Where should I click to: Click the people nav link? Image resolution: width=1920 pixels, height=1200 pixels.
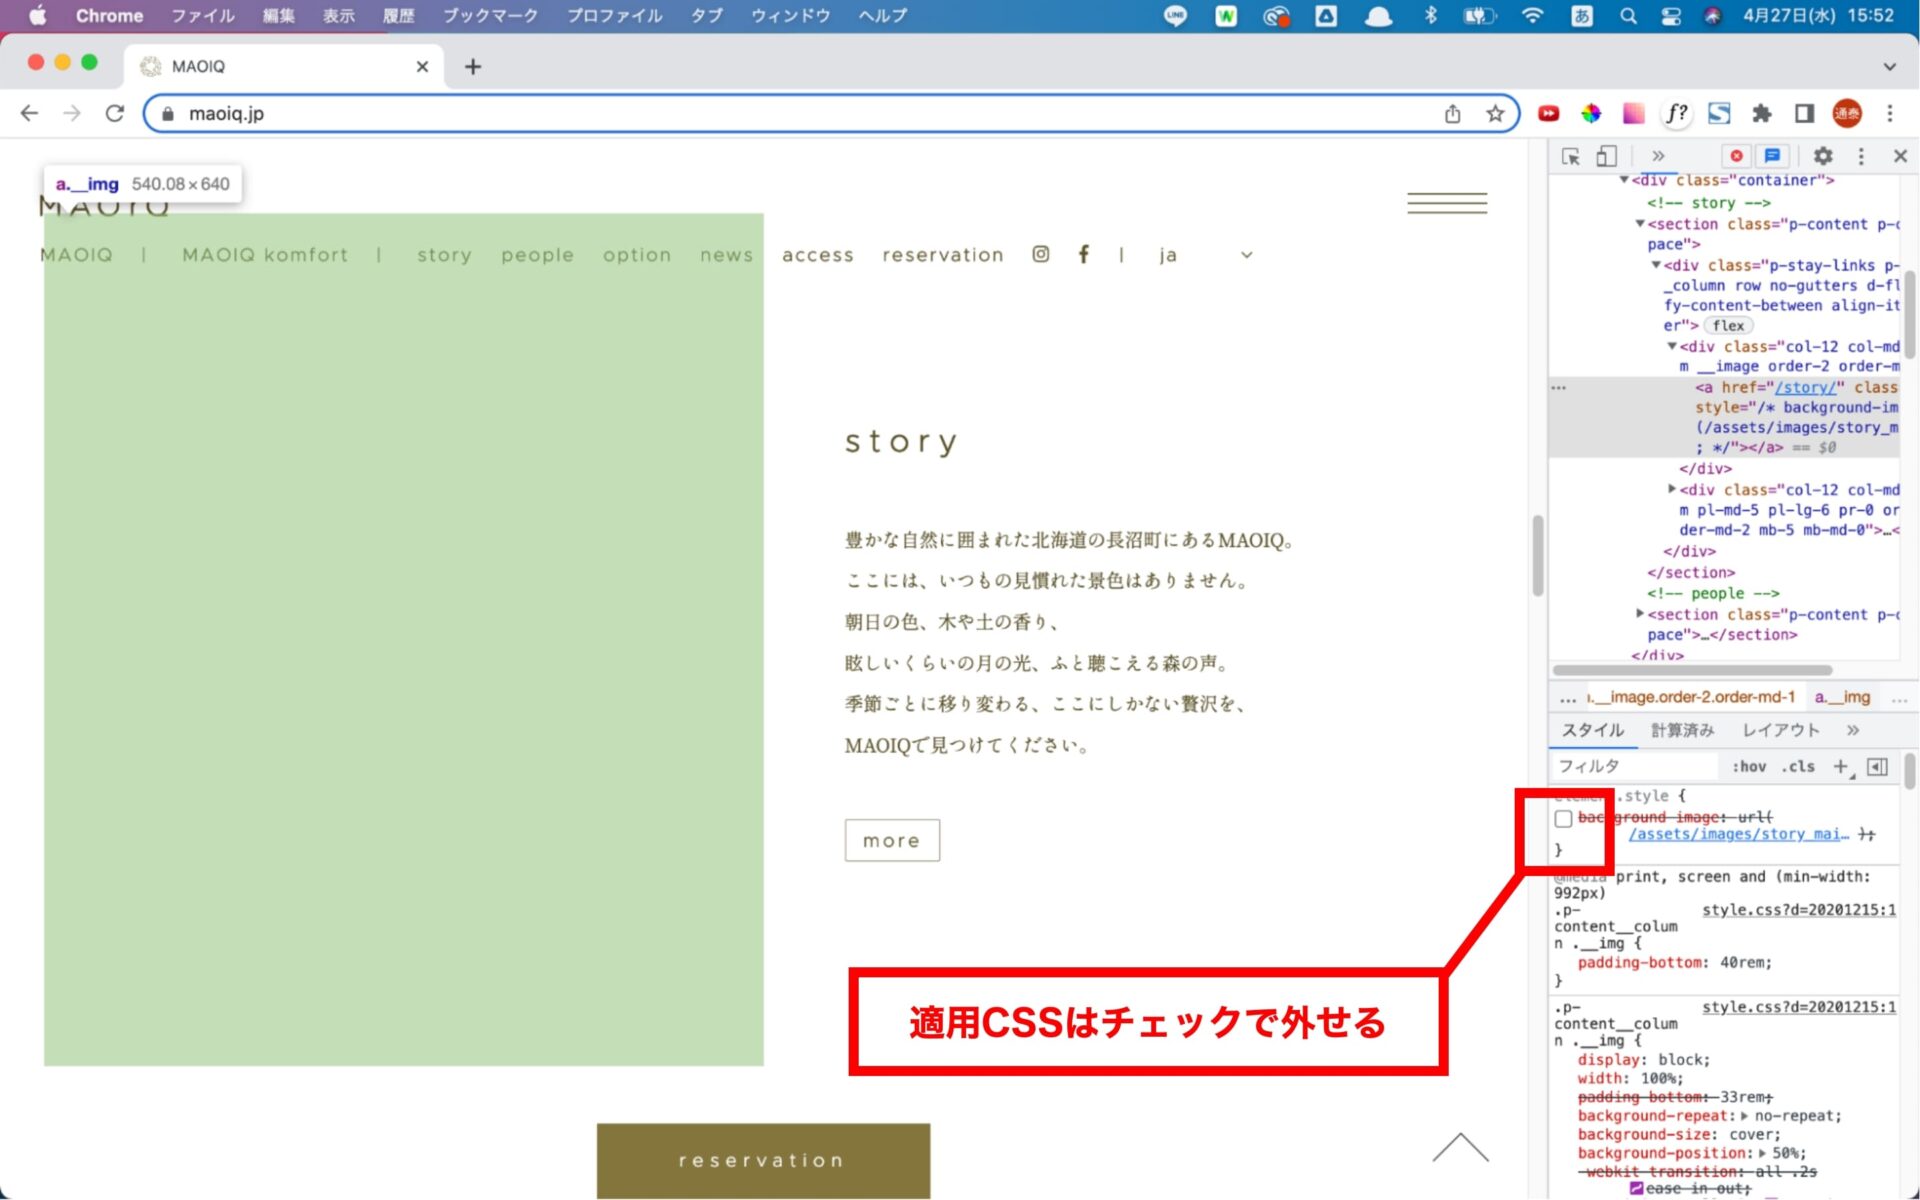(x=537, y=255)
